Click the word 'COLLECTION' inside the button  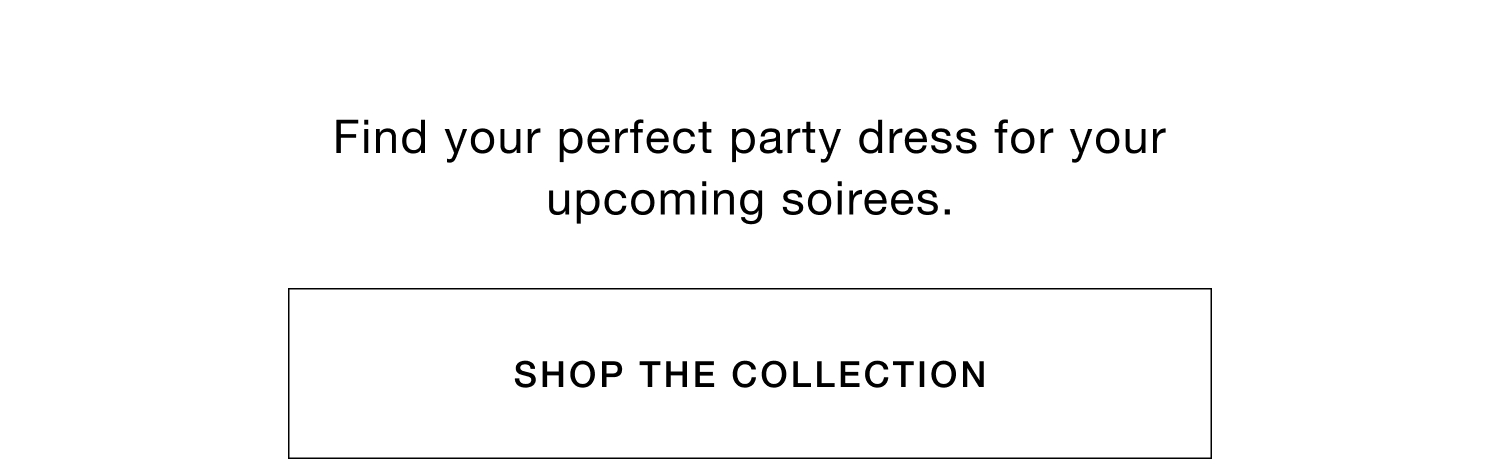(x=860, y=374)
